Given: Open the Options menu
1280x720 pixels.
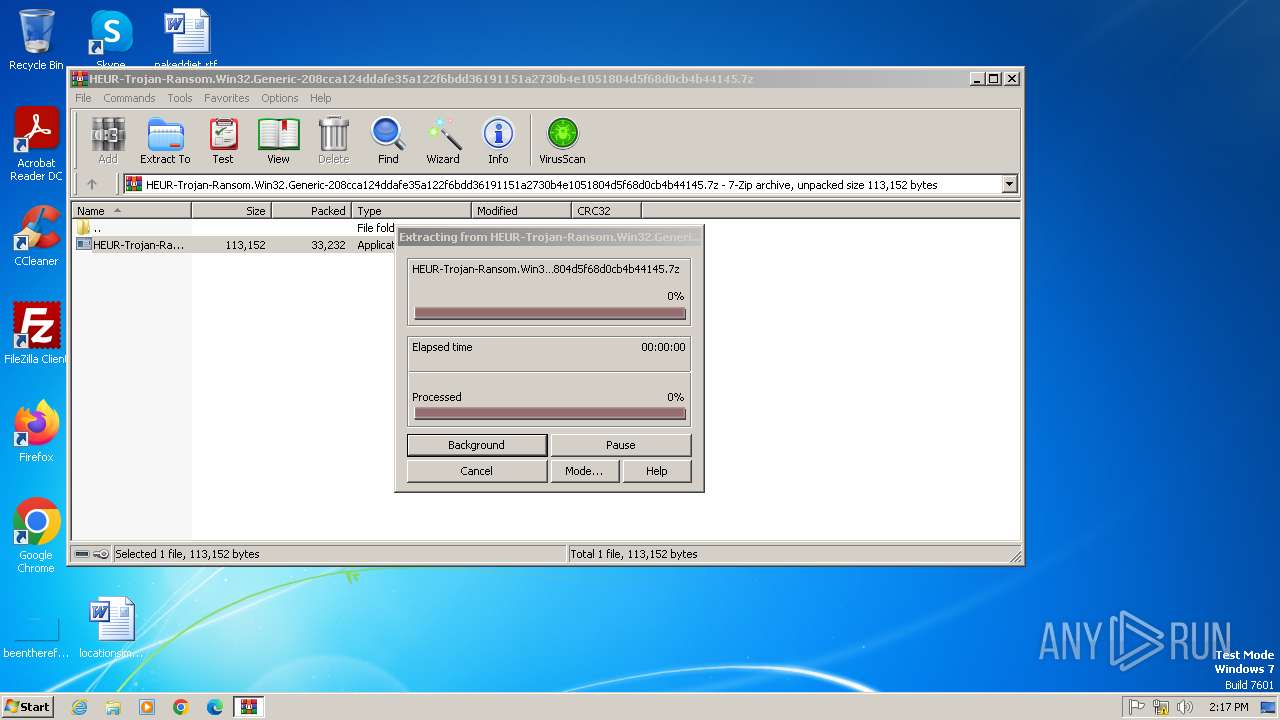Looking at the screenshot, I should click(x=280, y=98).
